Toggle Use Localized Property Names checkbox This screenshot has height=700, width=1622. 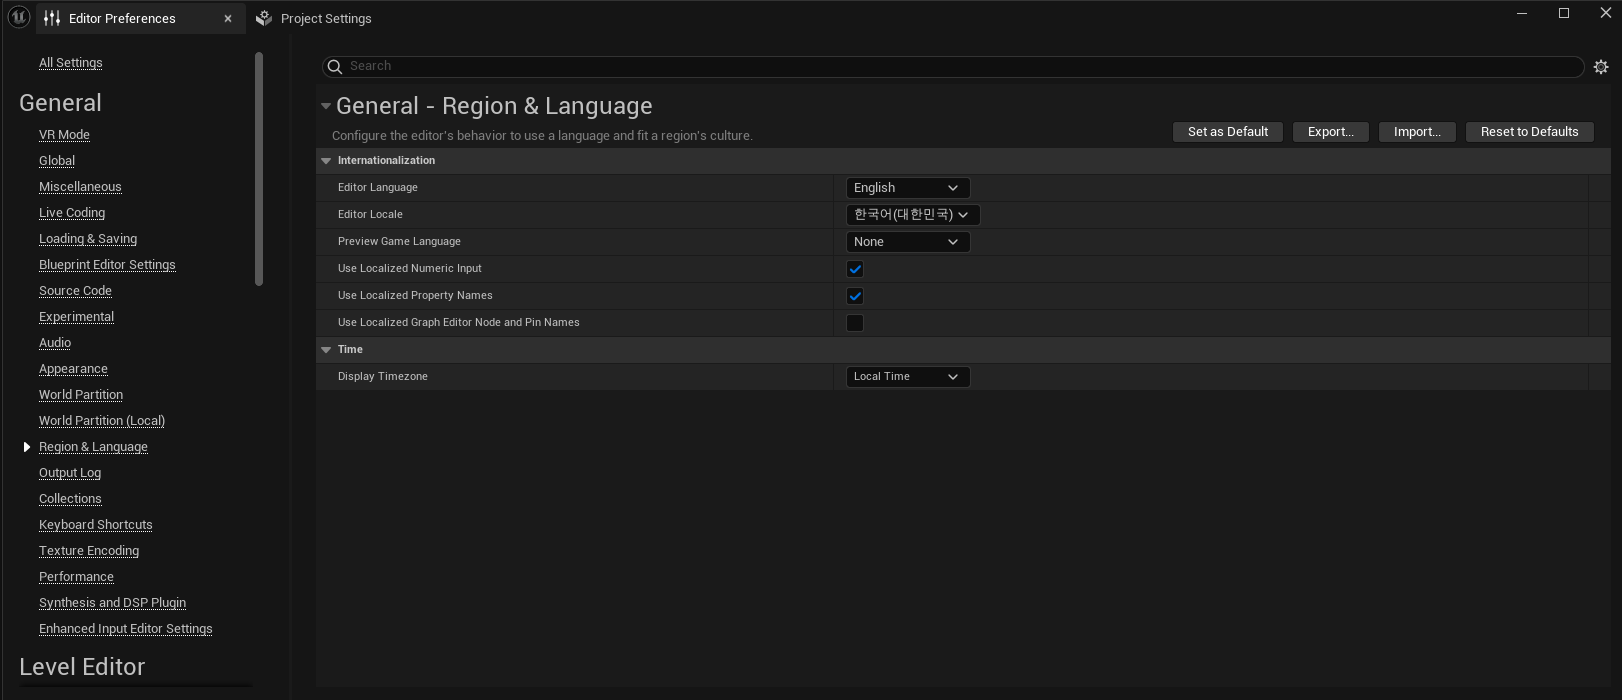[x=855, y=296]
